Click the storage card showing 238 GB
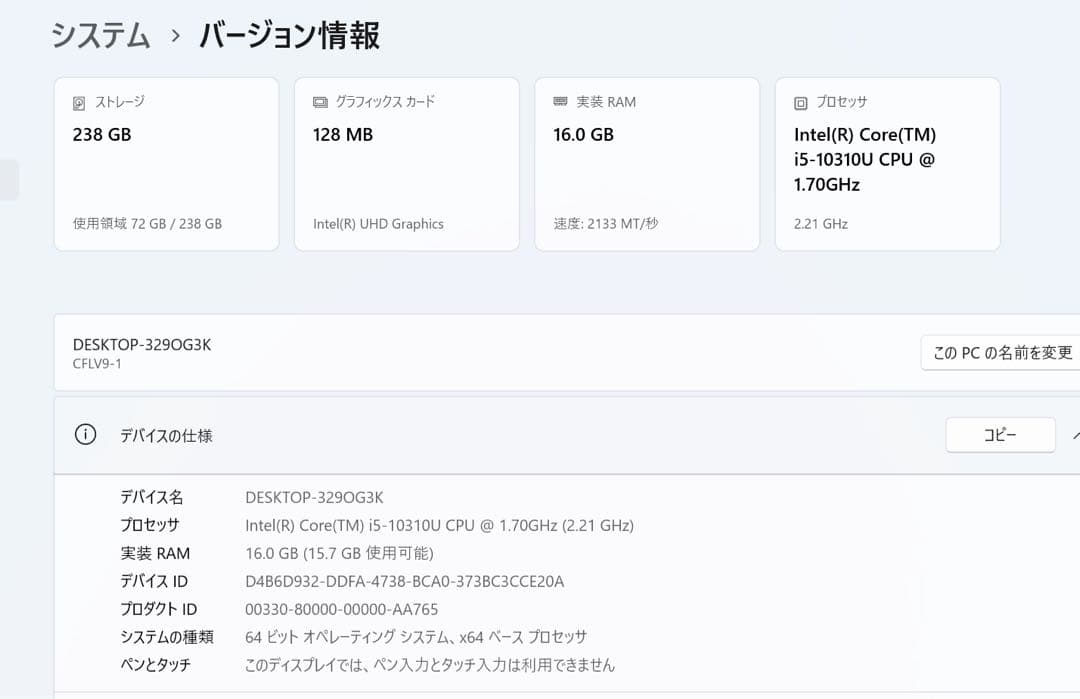Viewport: 1080px width, 699px height. [x=166, y=163]
